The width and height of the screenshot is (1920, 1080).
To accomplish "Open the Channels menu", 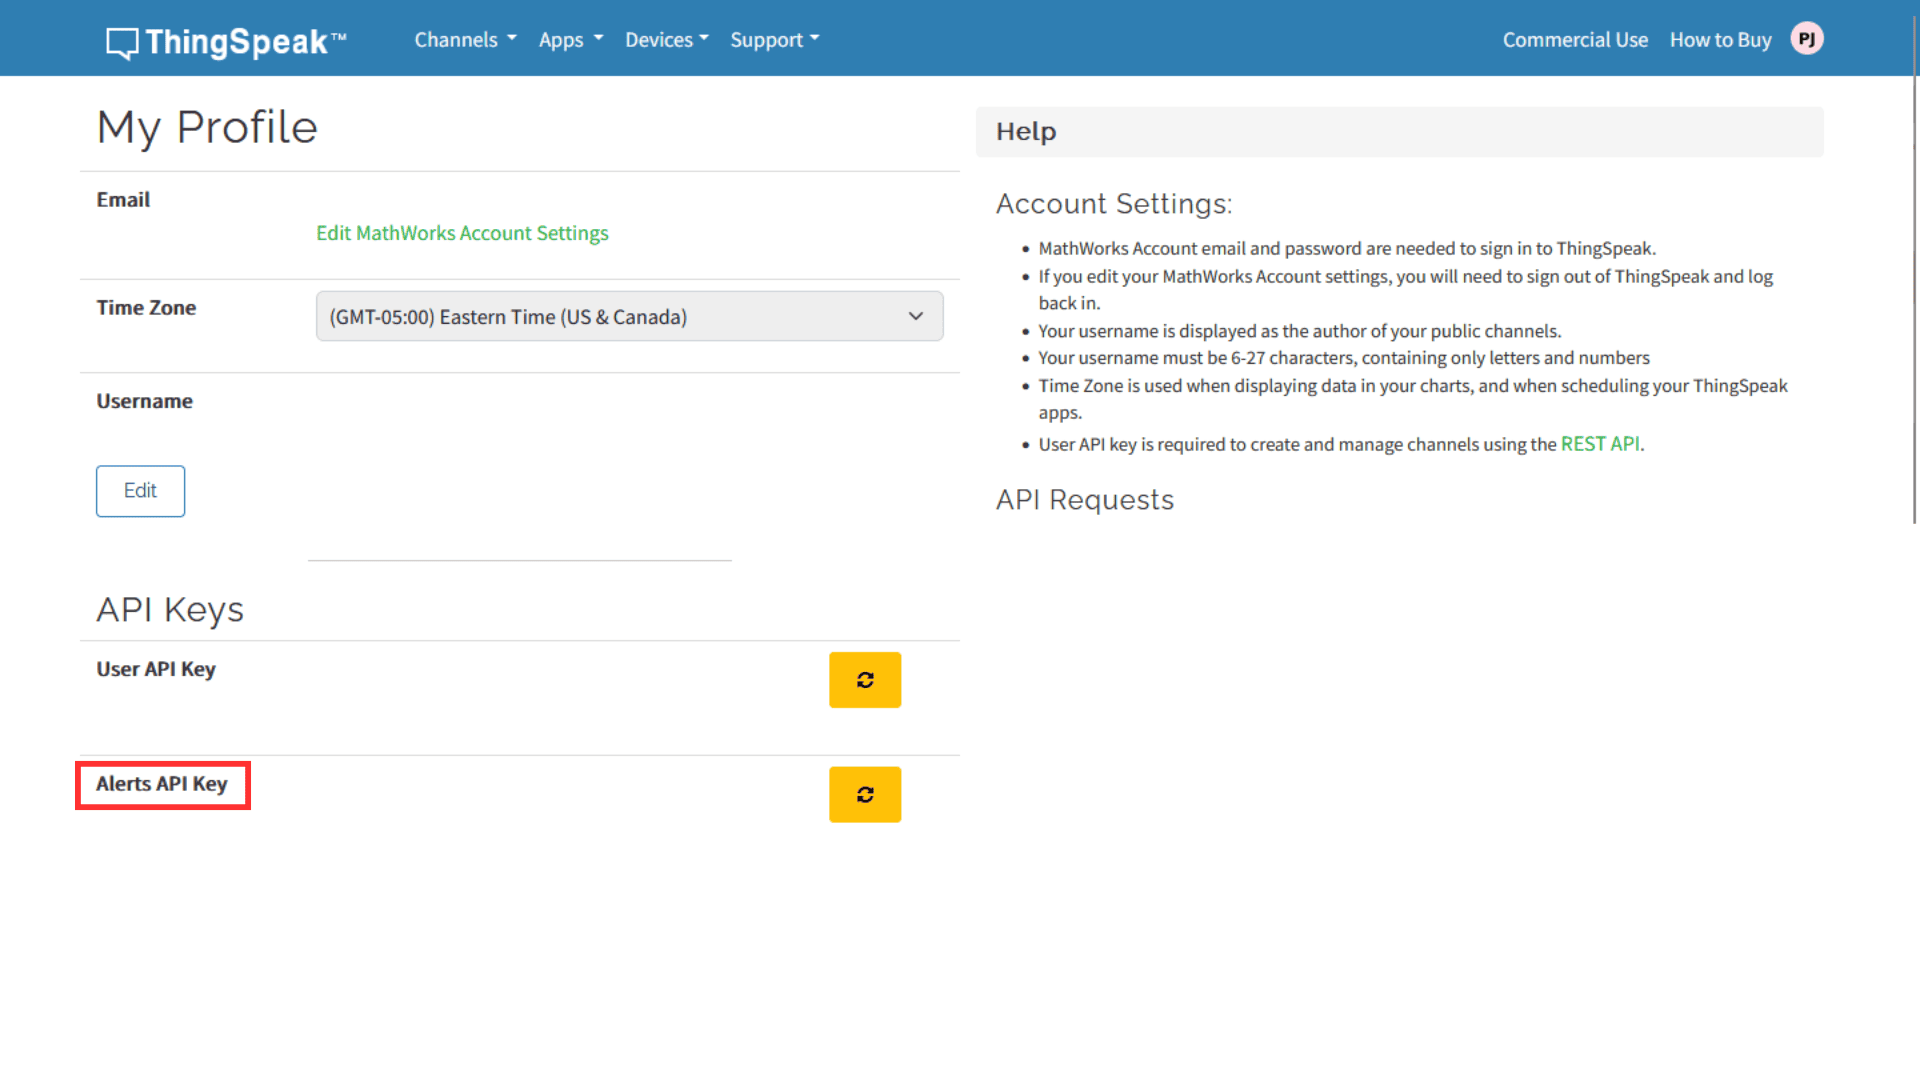I will [x=466, y=40].
